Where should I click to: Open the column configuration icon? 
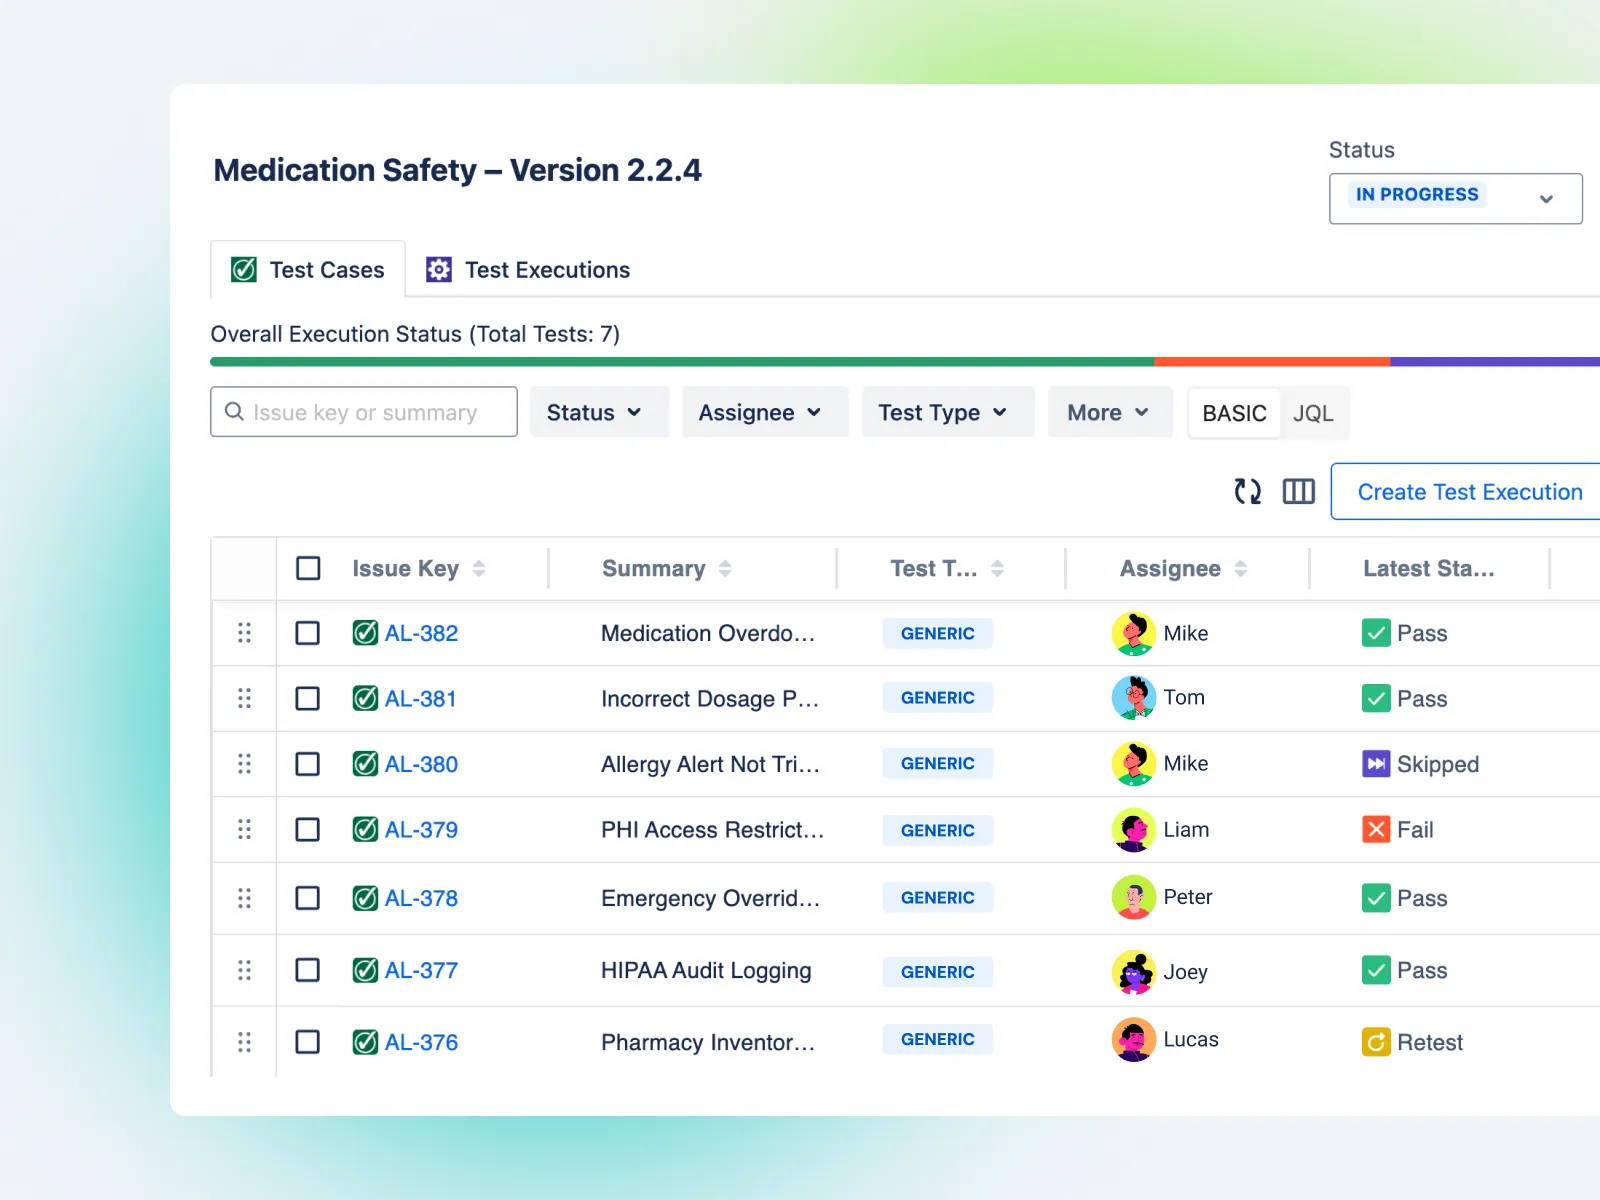[1298, 491]
